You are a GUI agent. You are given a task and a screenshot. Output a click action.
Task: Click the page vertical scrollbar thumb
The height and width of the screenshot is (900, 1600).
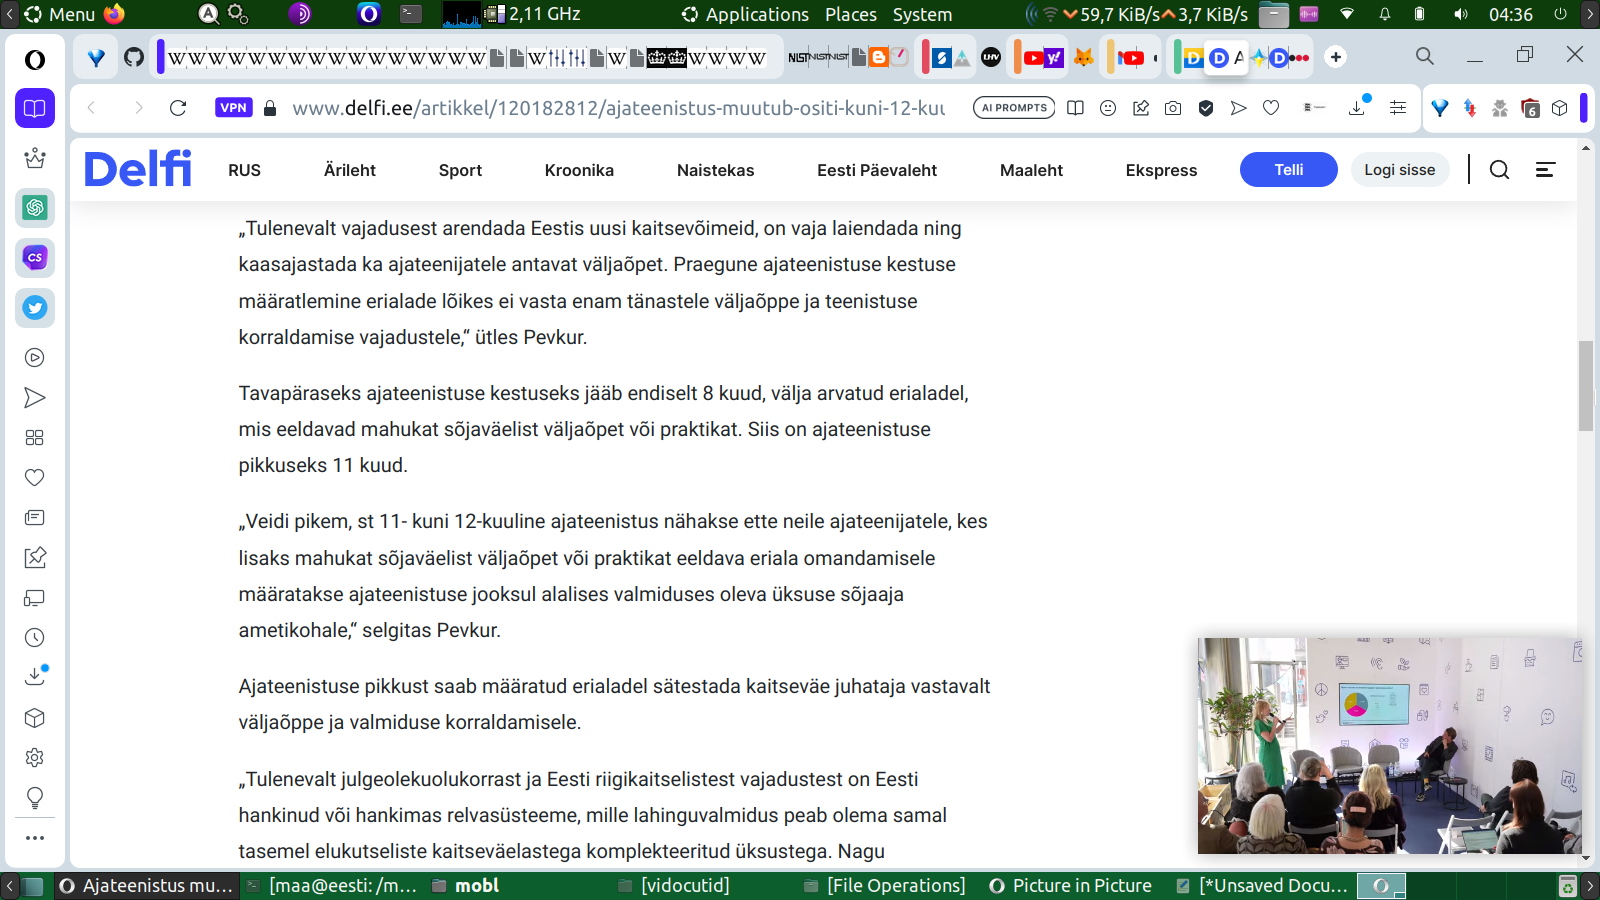[x=1586, y=386]
